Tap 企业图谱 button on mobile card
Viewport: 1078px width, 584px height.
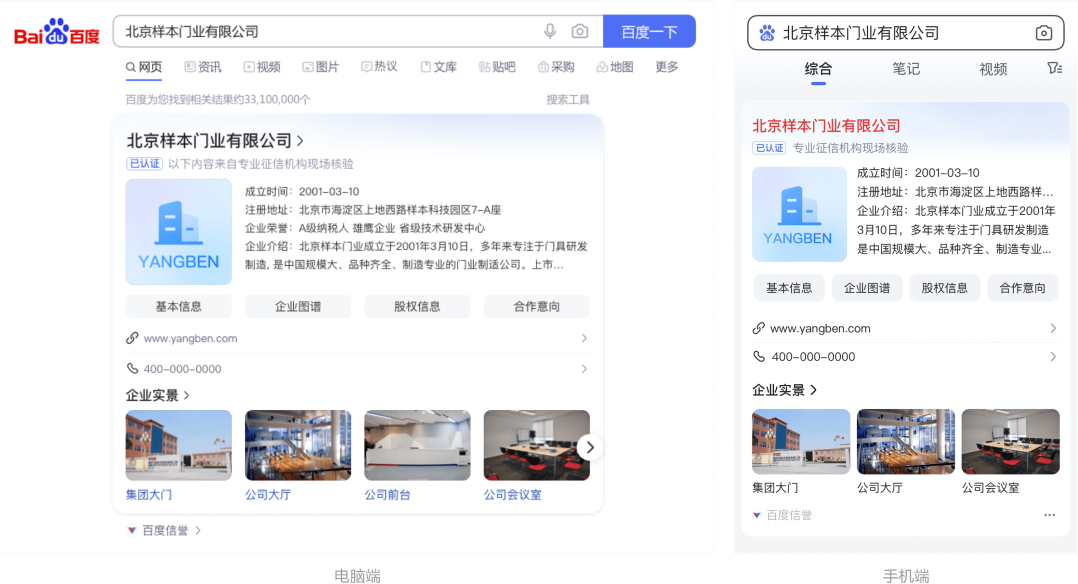(867, 288)
